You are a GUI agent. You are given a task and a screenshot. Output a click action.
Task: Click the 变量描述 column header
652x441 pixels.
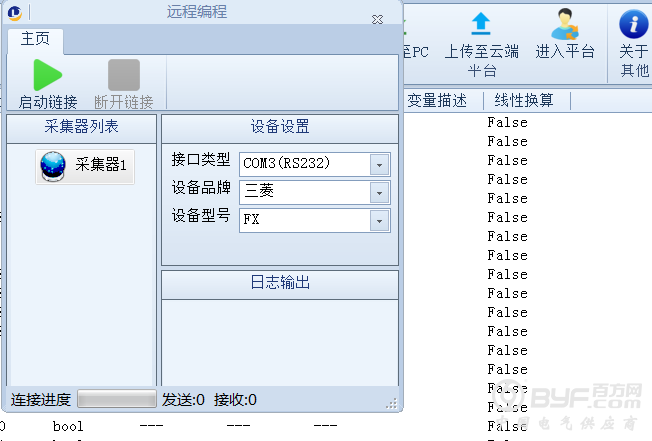(437, 101)
